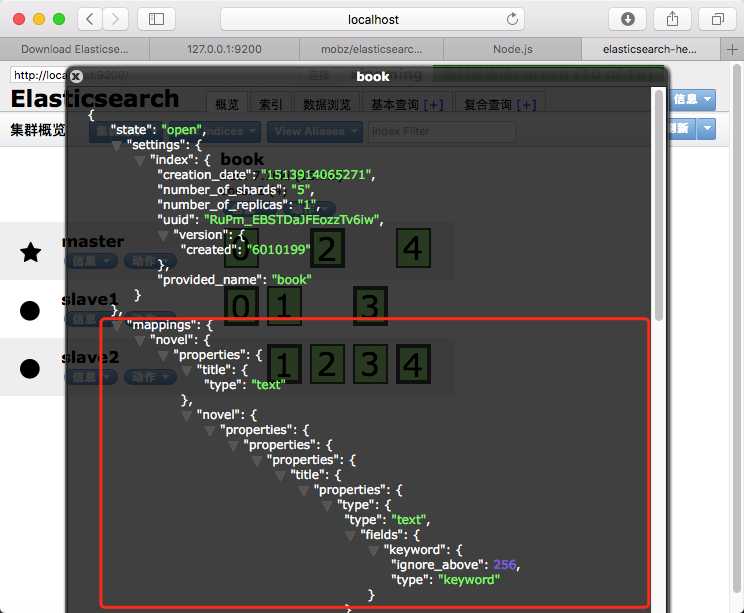Collapse first "title" node under novel

(x=186, y=371)
